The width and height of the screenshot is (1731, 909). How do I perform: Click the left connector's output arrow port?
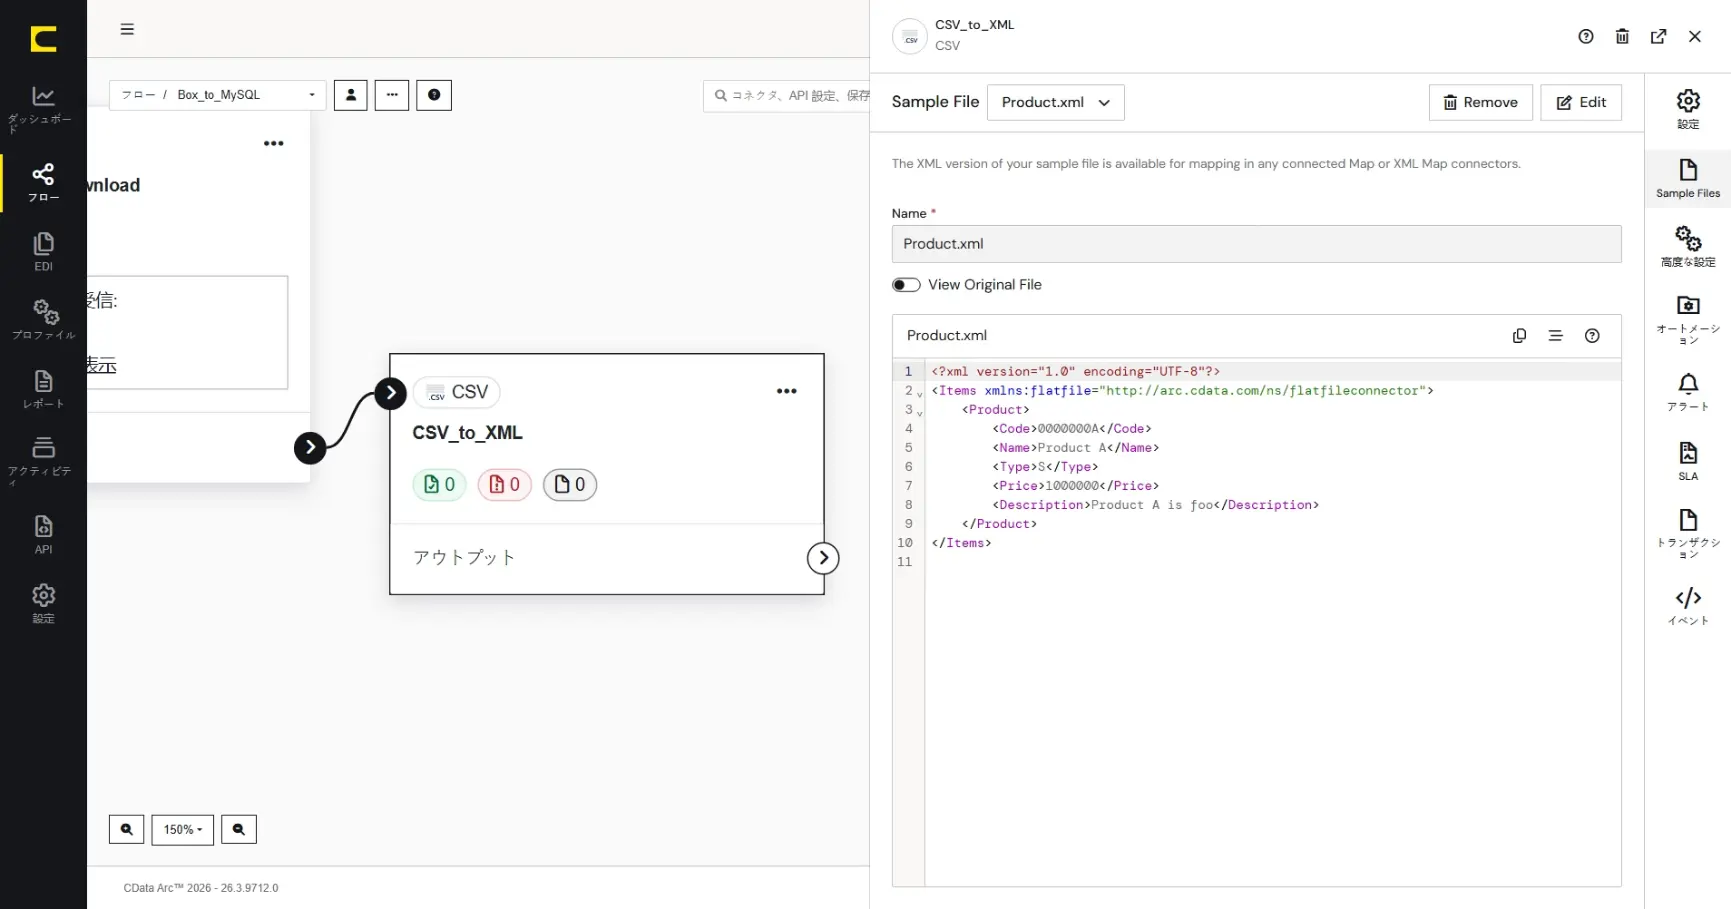pos(310,448)
